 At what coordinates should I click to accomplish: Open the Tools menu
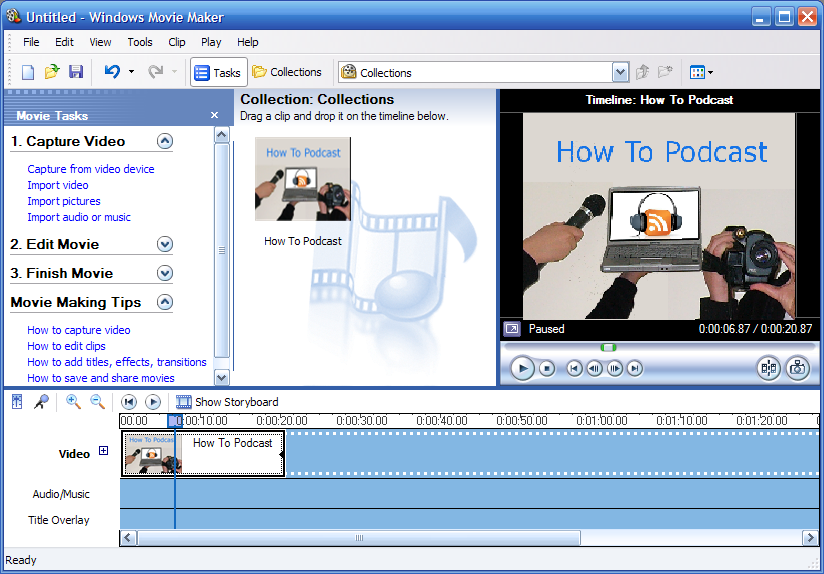click(140, 42)
